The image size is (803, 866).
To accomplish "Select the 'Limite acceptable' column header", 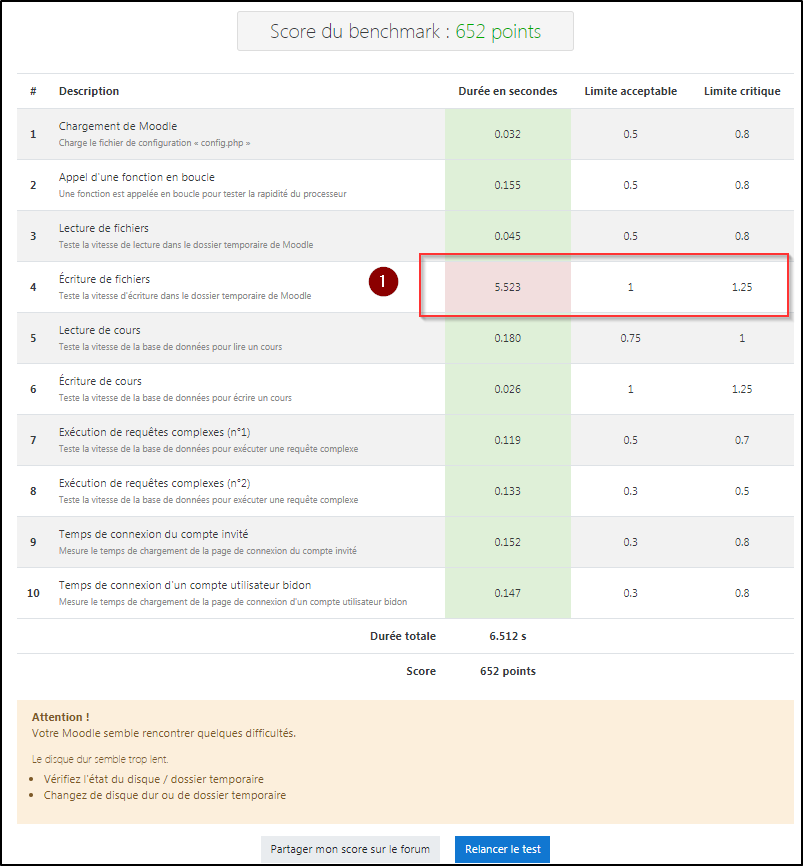I will [630, 91].
